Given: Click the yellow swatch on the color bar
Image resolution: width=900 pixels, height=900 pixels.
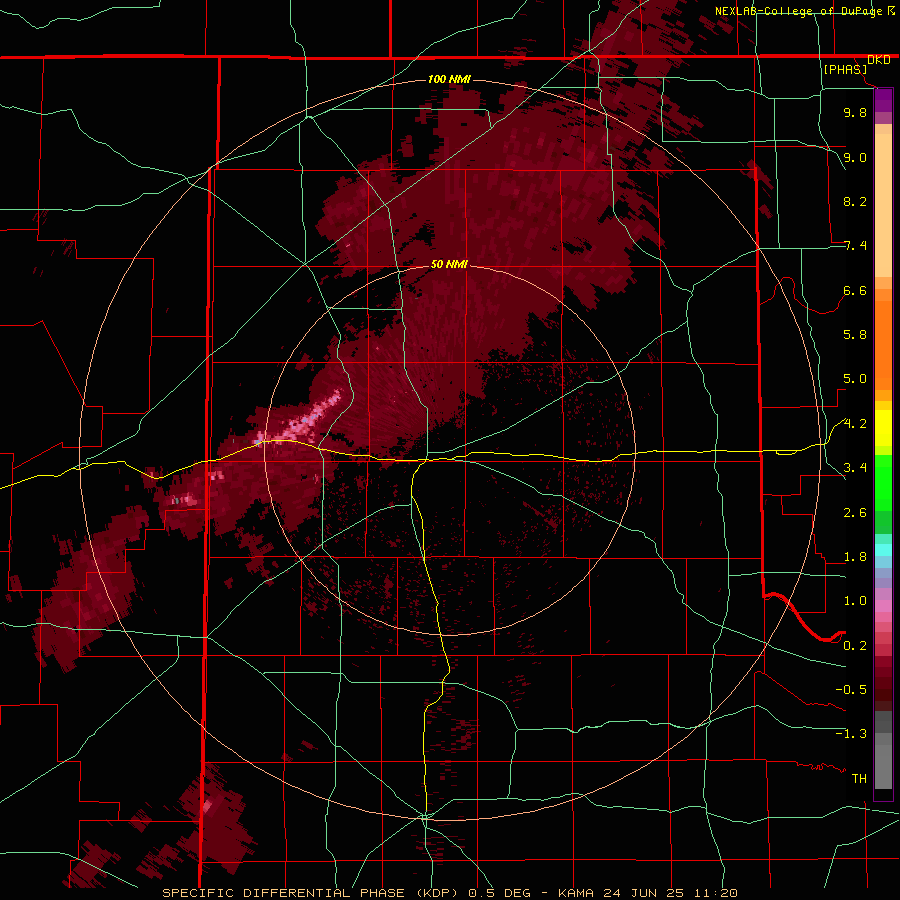Looking at the screenshot, I should [883, 428].
